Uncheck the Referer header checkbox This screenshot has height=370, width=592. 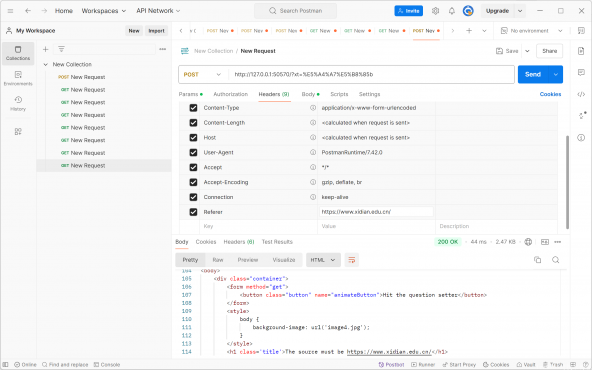193,212
